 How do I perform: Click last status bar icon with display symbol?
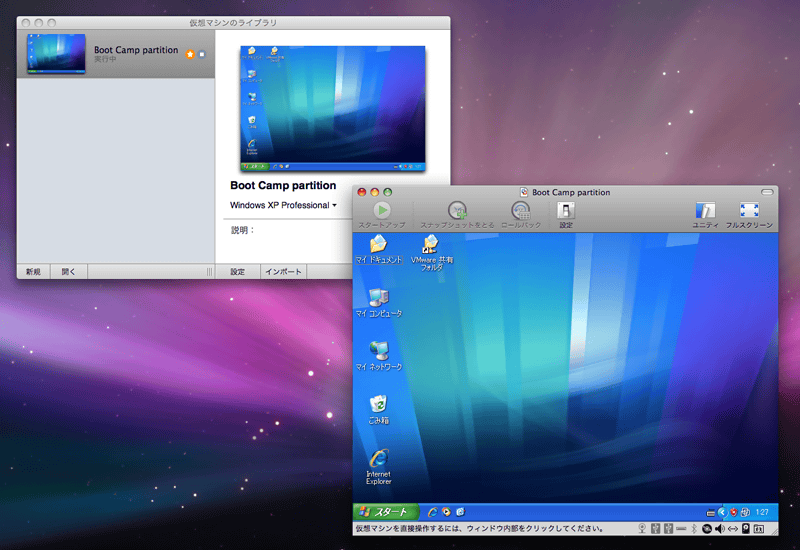click(759, 529)
